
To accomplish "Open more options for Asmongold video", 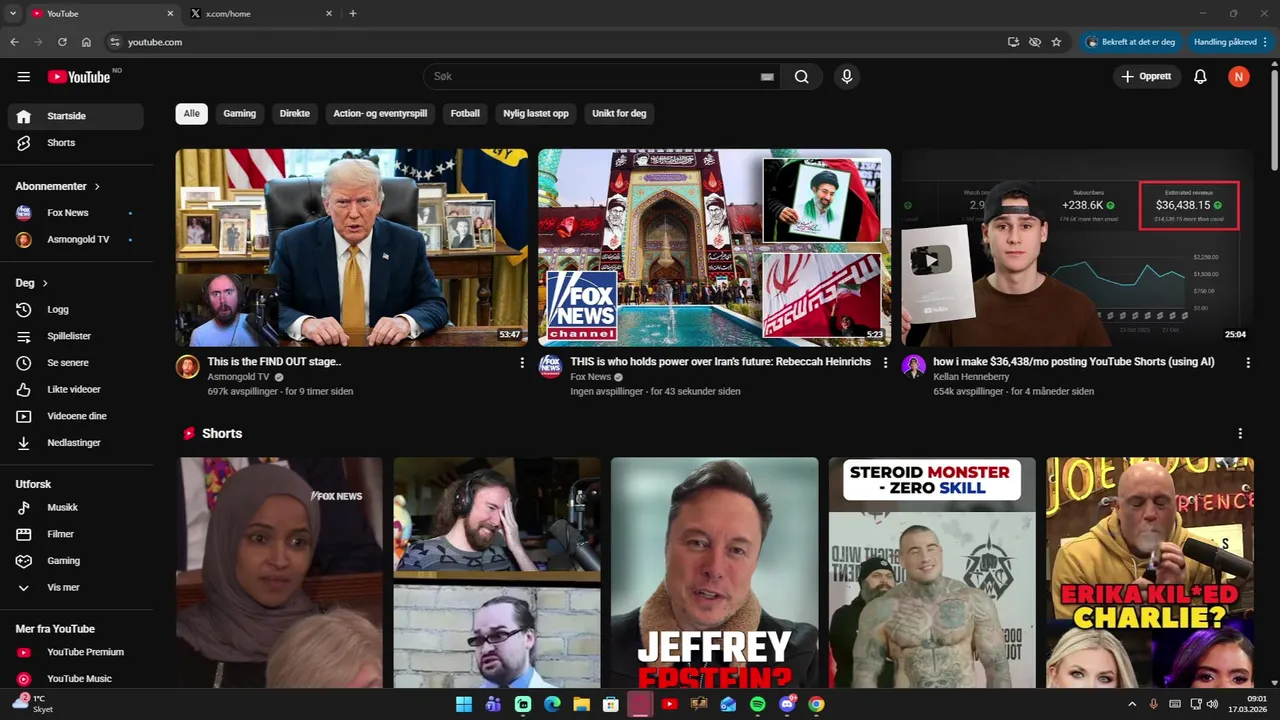I will (522, 363).
